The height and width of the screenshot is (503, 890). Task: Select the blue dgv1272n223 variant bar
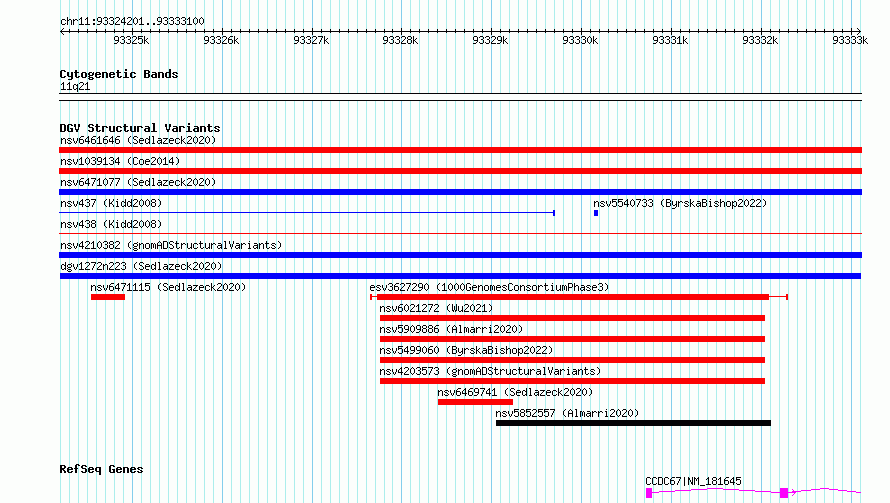pyautogui.click(x=460, y=276)
